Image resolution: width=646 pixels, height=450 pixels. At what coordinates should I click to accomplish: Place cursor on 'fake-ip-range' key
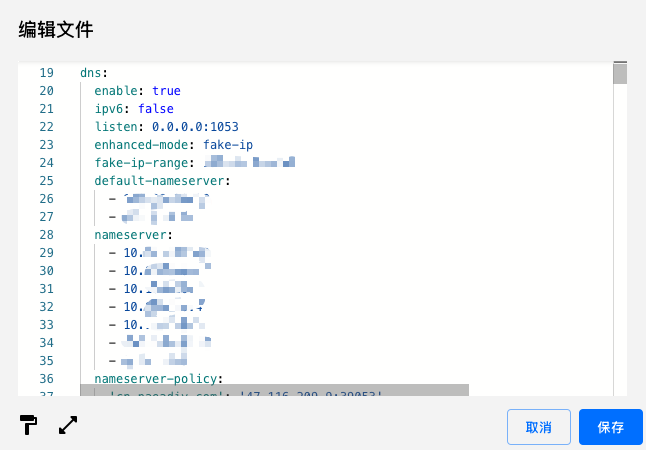(141, 163)
